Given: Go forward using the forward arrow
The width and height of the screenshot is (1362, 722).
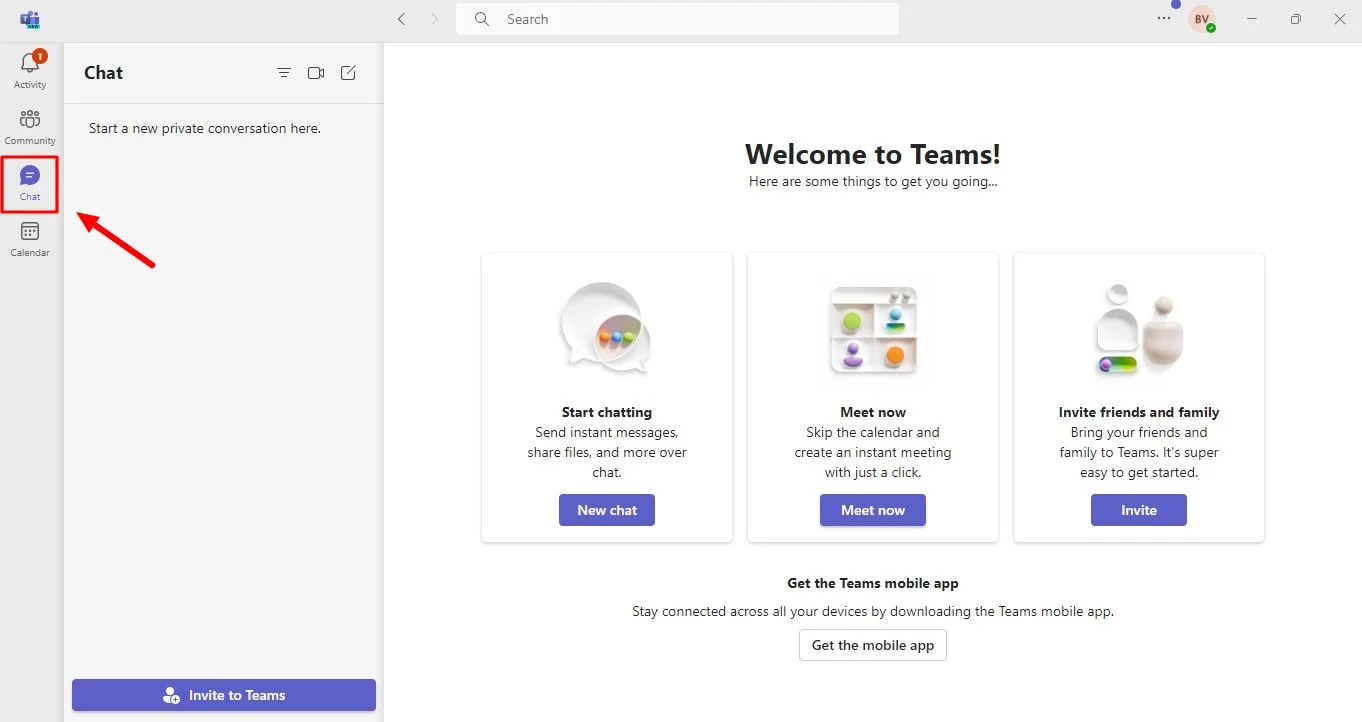Looking at the screenshot, I should click(434, 19).
